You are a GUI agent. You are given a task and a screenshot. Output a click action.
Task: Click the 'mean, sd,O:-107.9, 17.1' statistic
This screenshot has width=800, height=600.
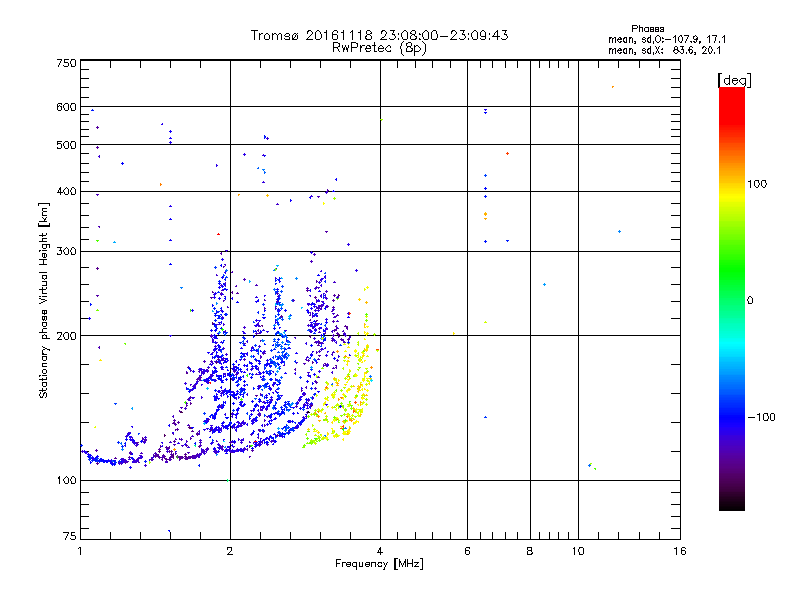(x=667, y=39)
